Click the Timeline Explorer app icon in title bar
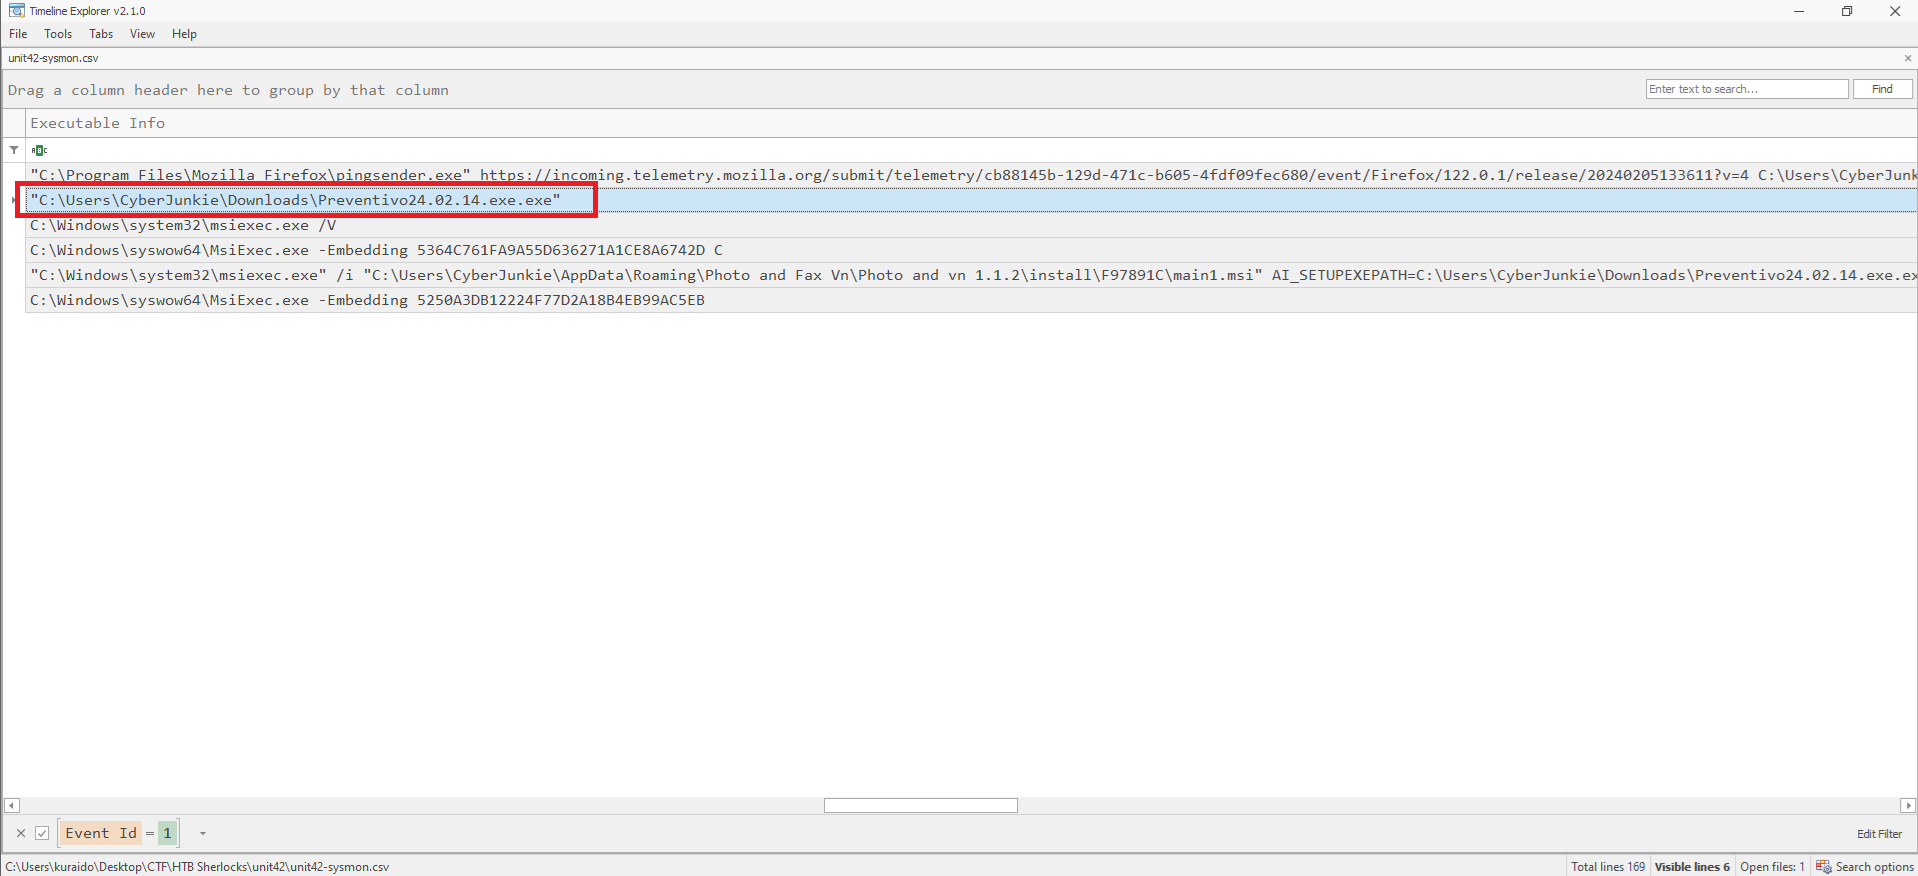The width and height of the screenshot is (1918, 876). [16, 11]
